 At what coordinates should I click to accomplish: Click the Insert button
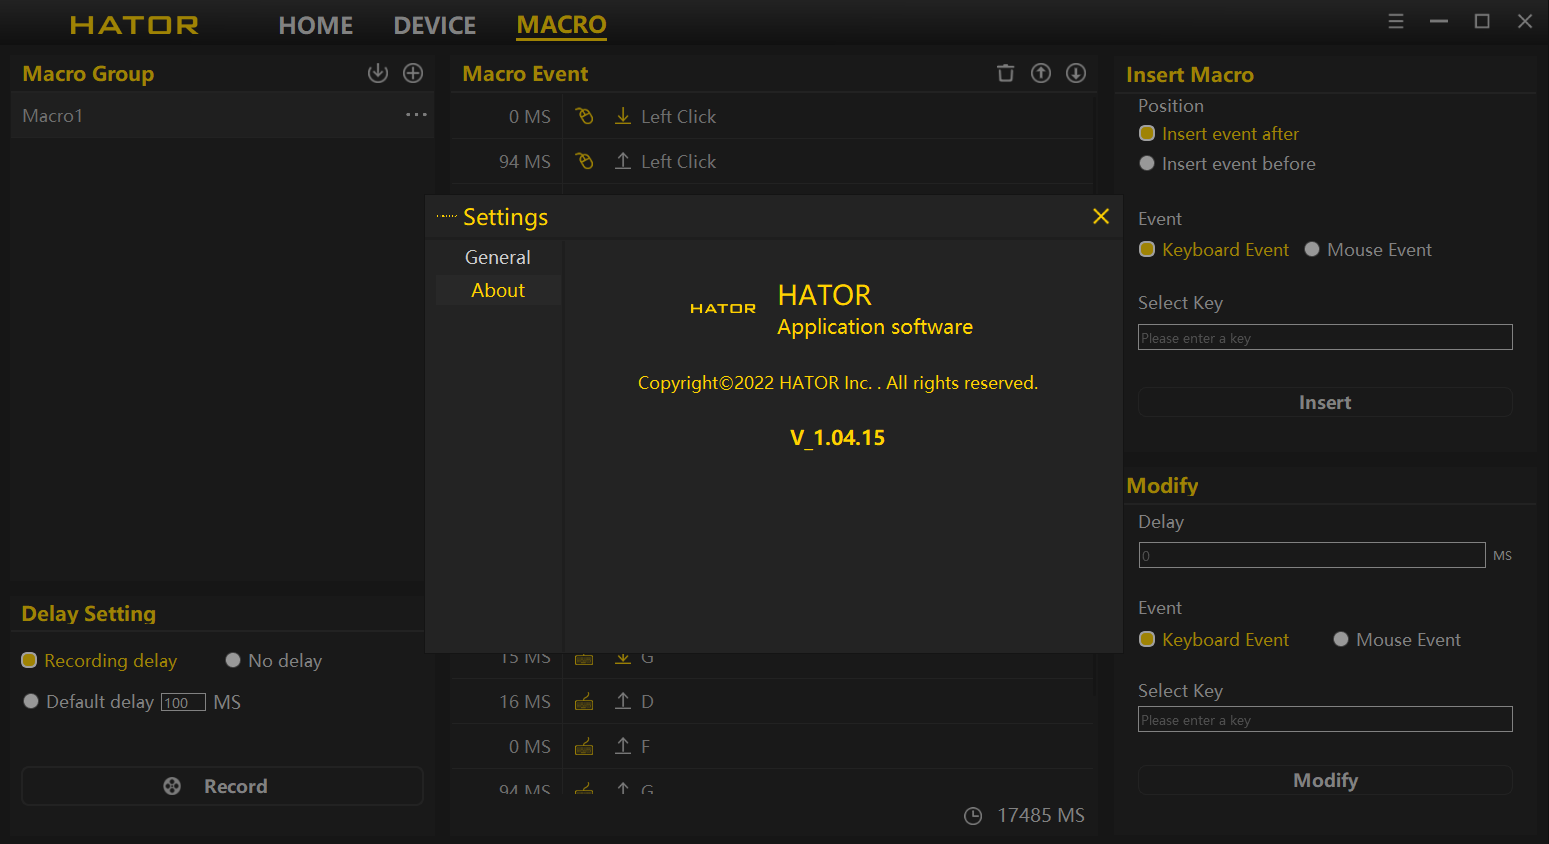coord(1325,402)
